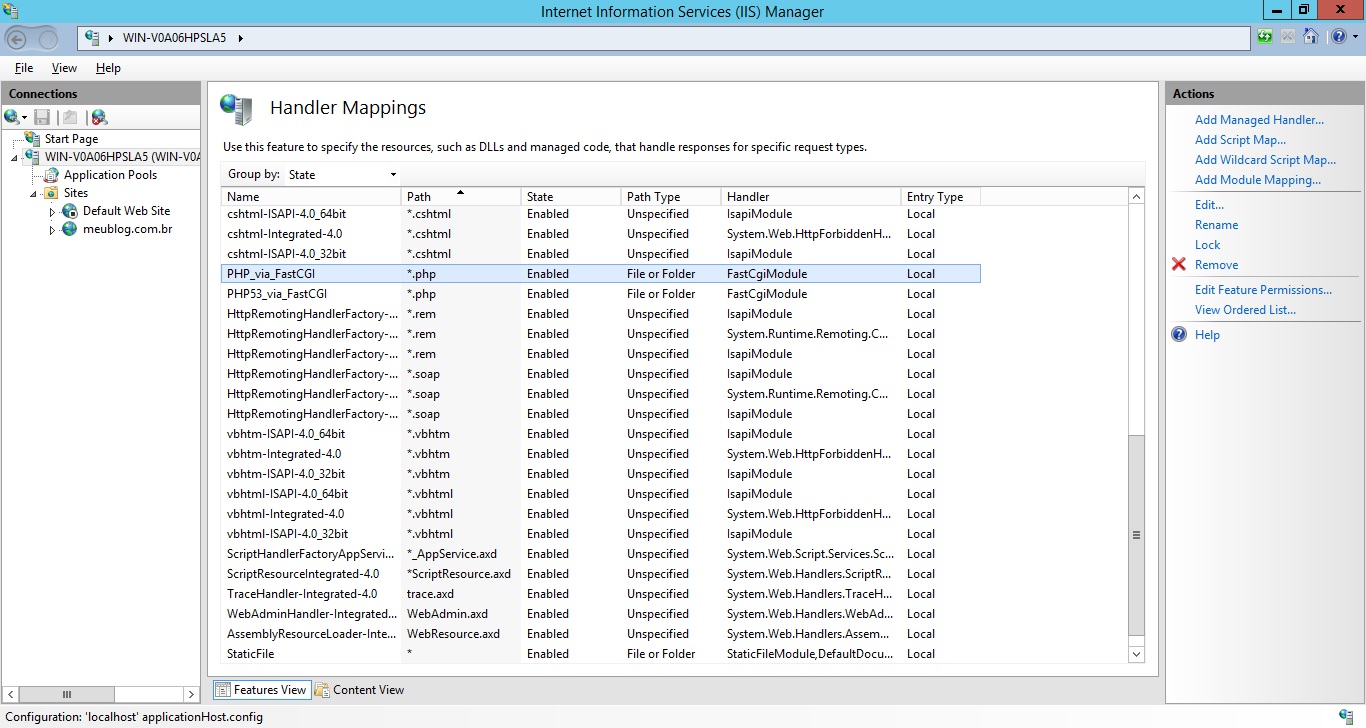The width and height of the screenshot is (1366, 728).
Task: Switch to the Features View tab
Action: click(260, 690)
